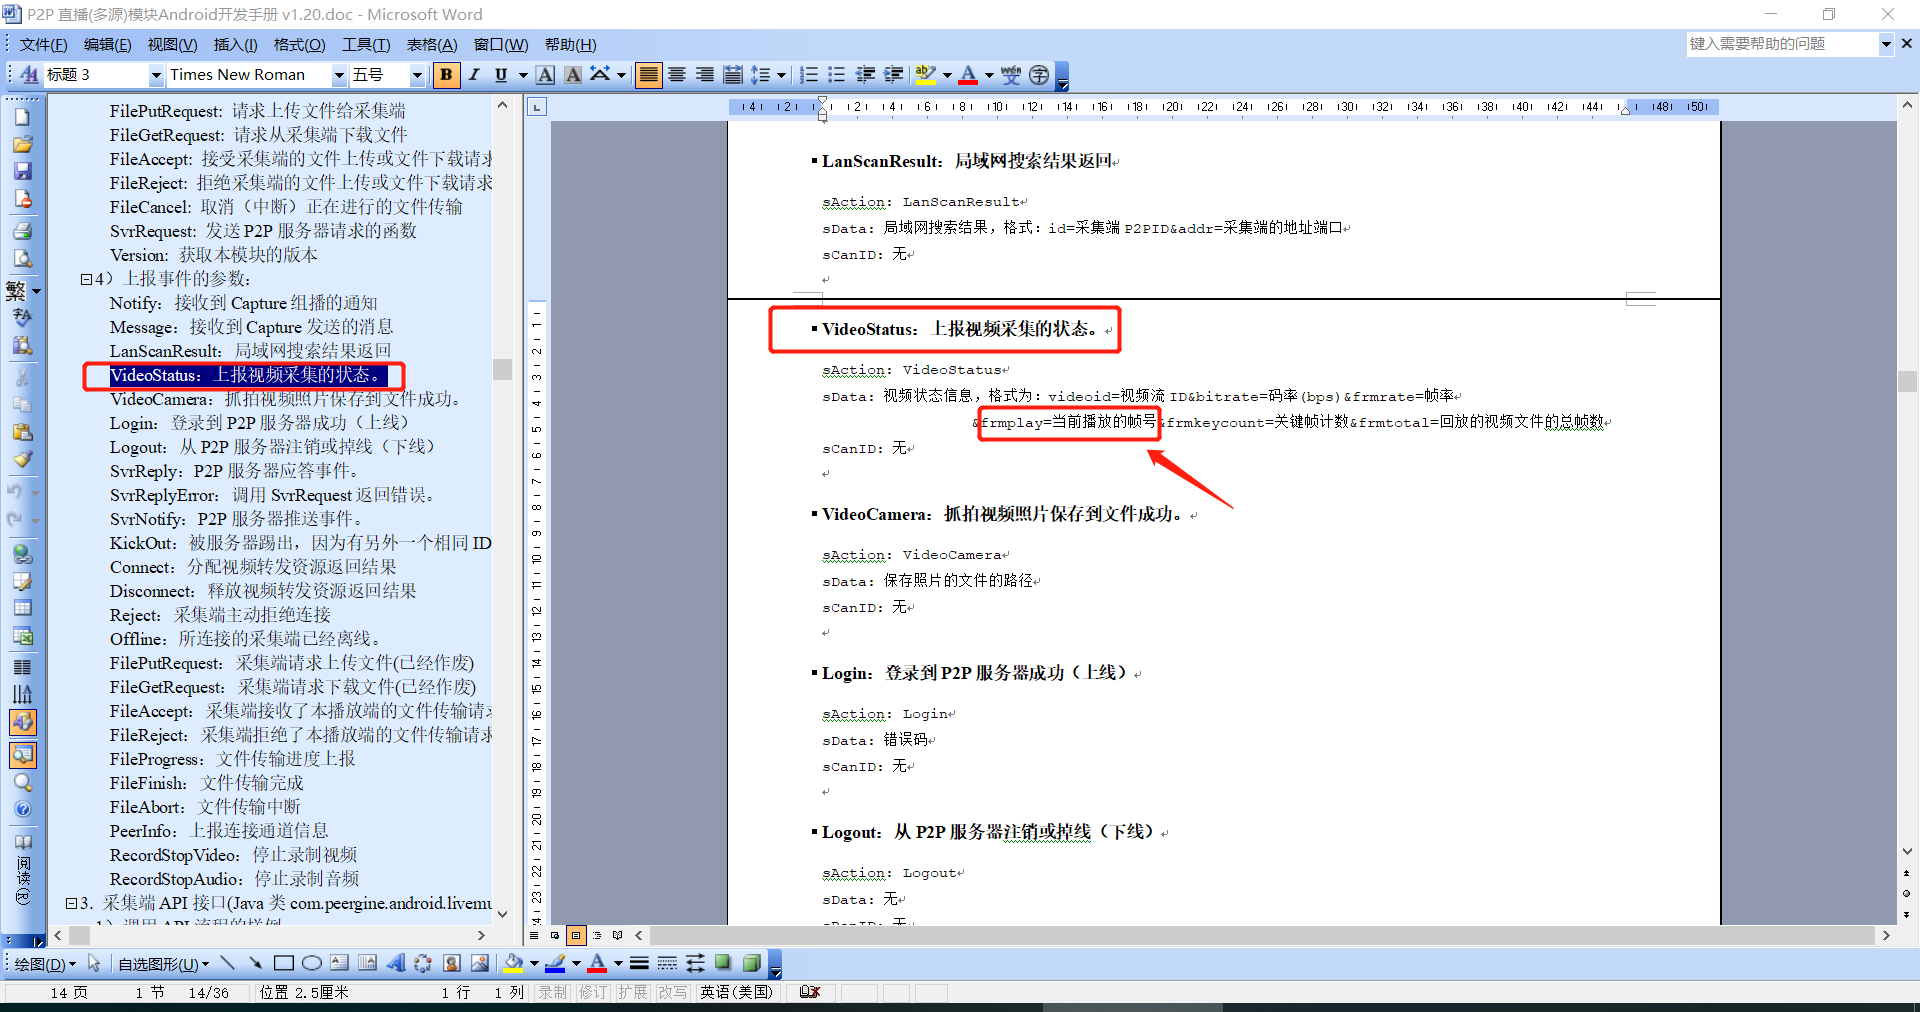
Task: Decrease paragraph indent
Action: tap(865, 75)
